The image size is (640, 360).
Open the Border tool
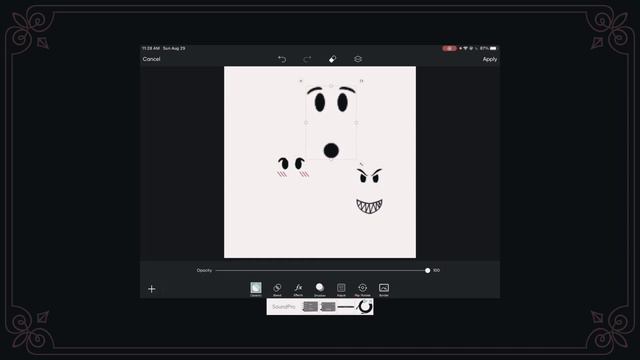384,289
